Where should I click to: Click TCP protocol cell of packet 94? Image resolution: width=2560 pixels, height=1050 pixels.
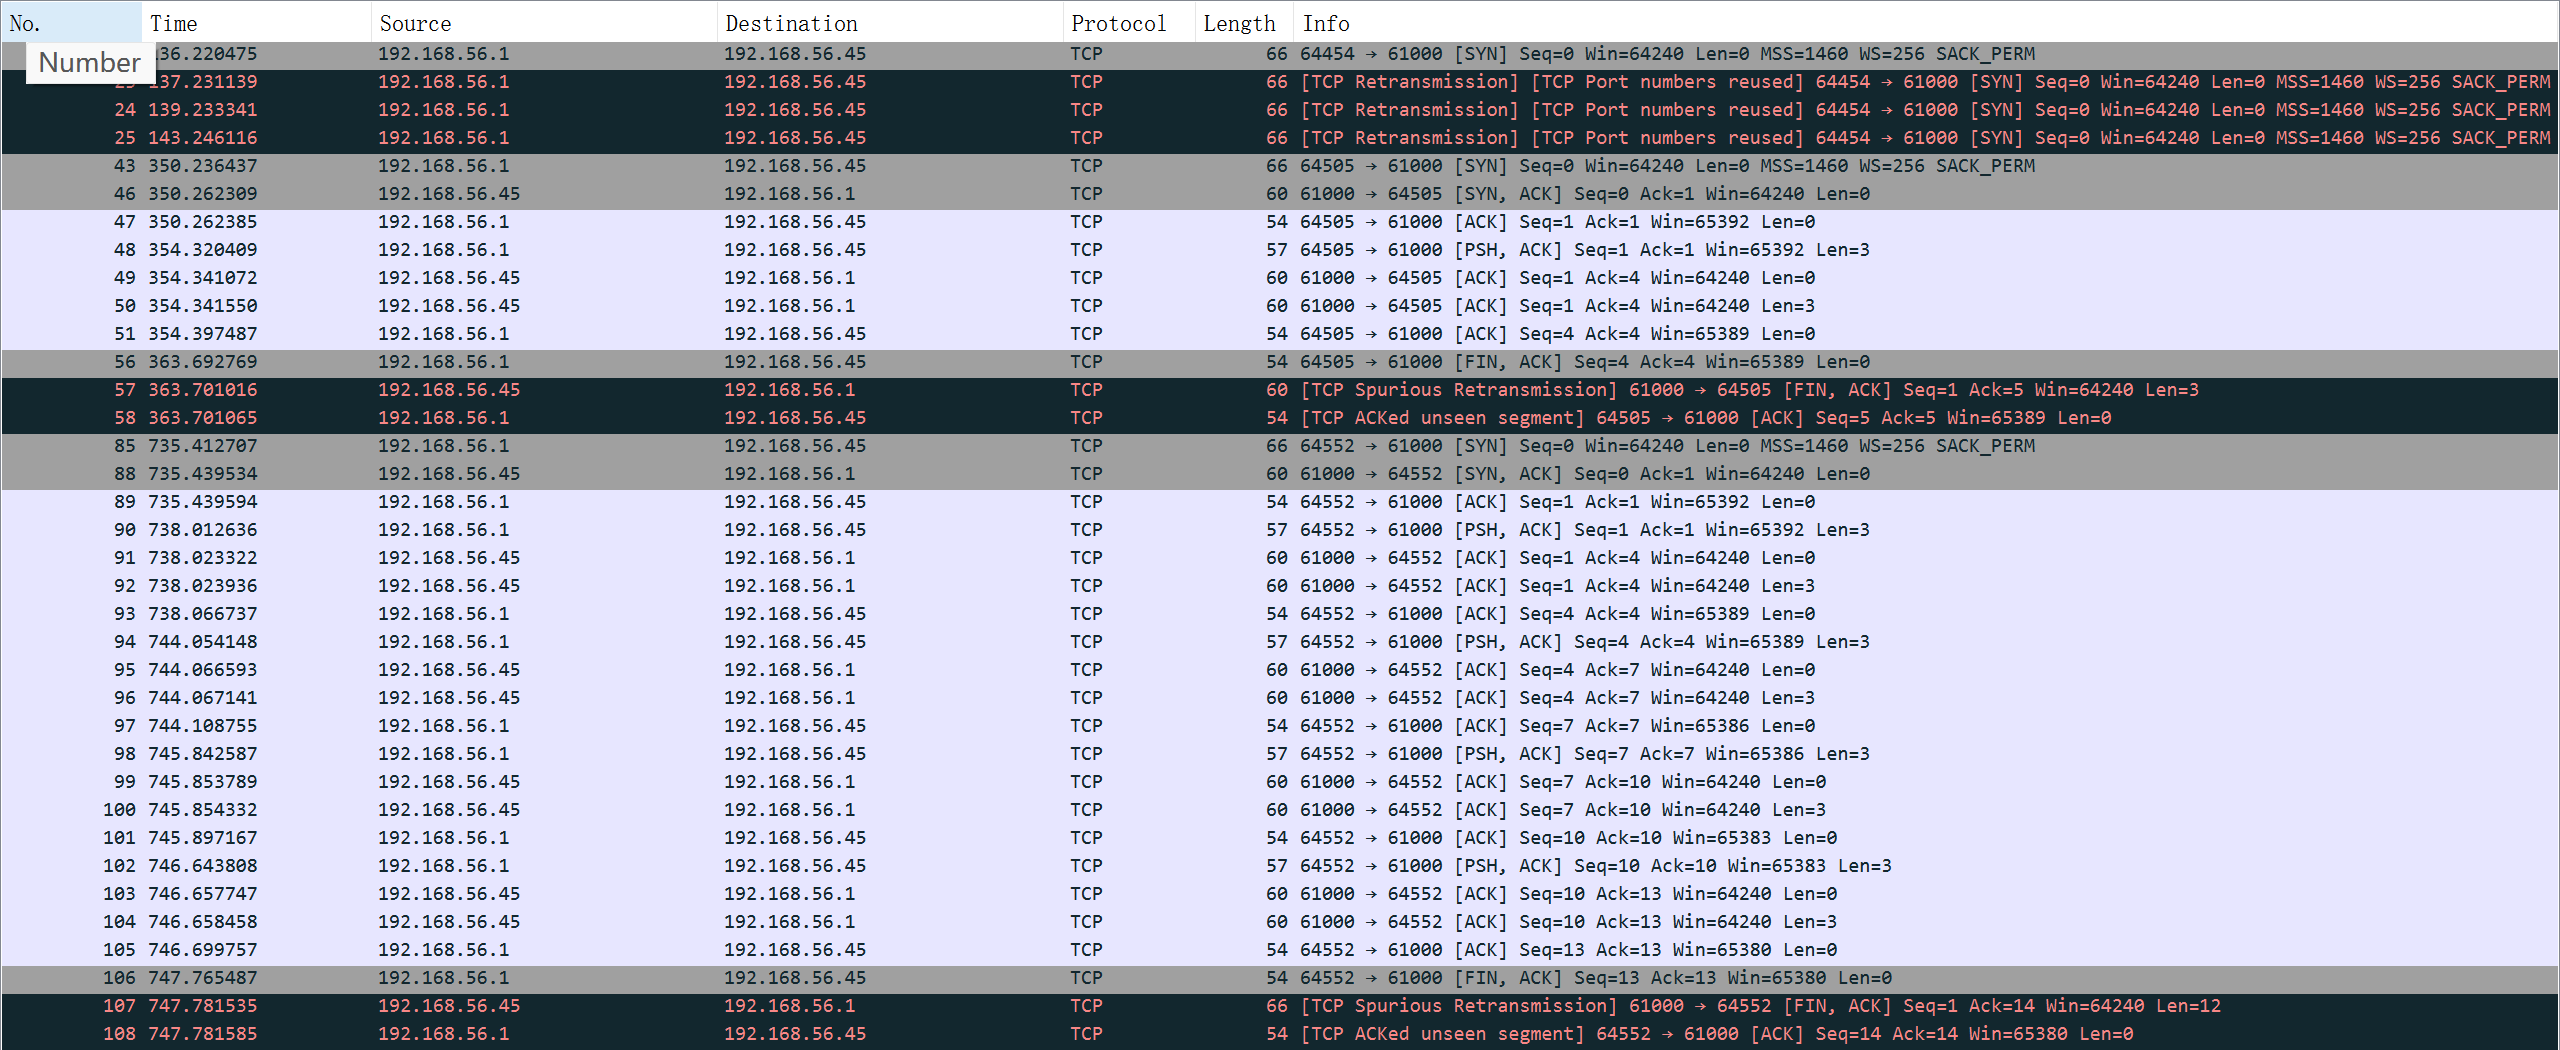tap(1086, 642)
